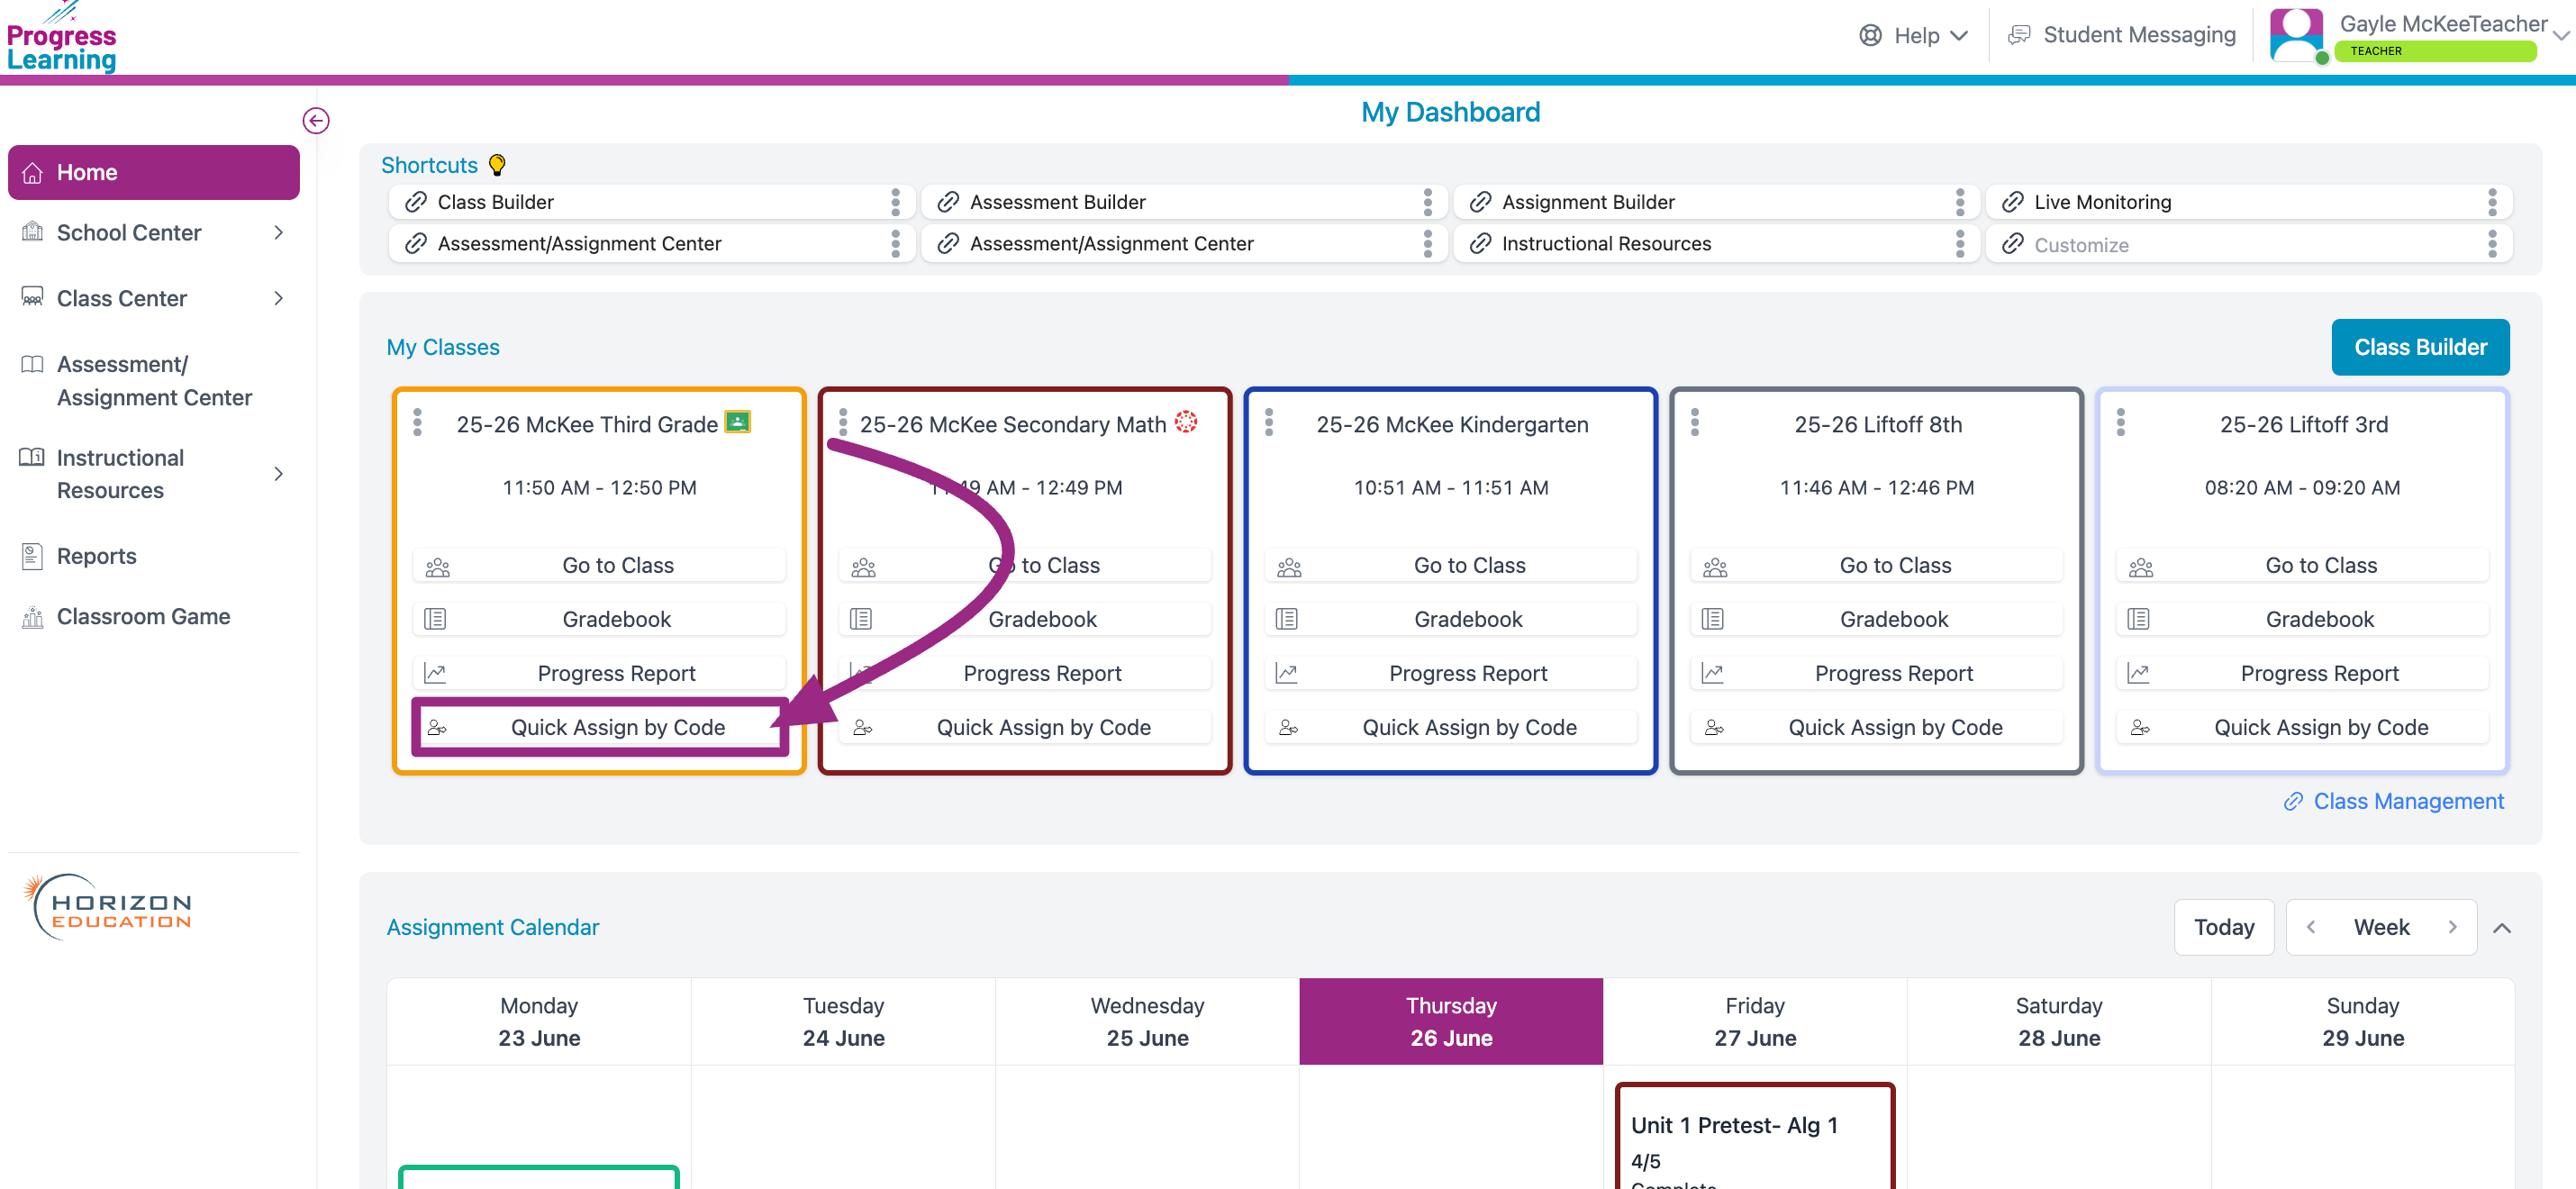Viewport: 2576px width, 1189px height.
Task: Open options dots for Customize shortcut
Action: click(2492, 244)
